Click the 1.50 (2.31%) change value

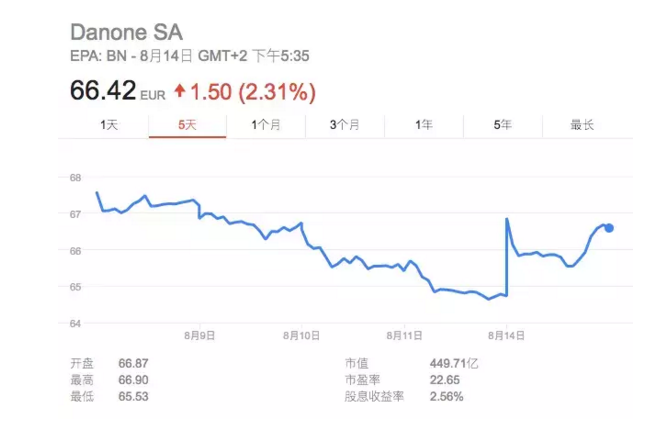point(253,92)
